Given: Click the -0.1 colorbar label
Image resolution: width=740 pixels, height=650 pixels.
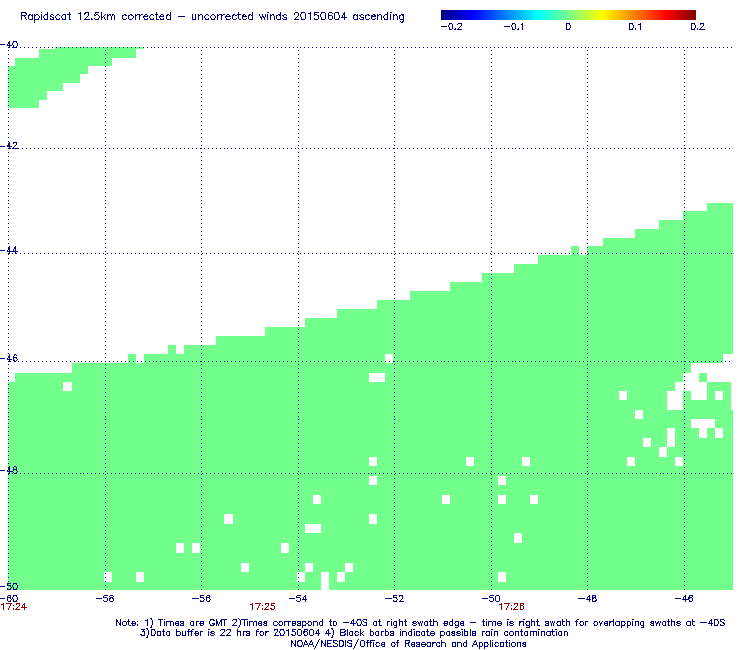Looking at the screenshot, I should pyautogui.click(x=513, y=27).
